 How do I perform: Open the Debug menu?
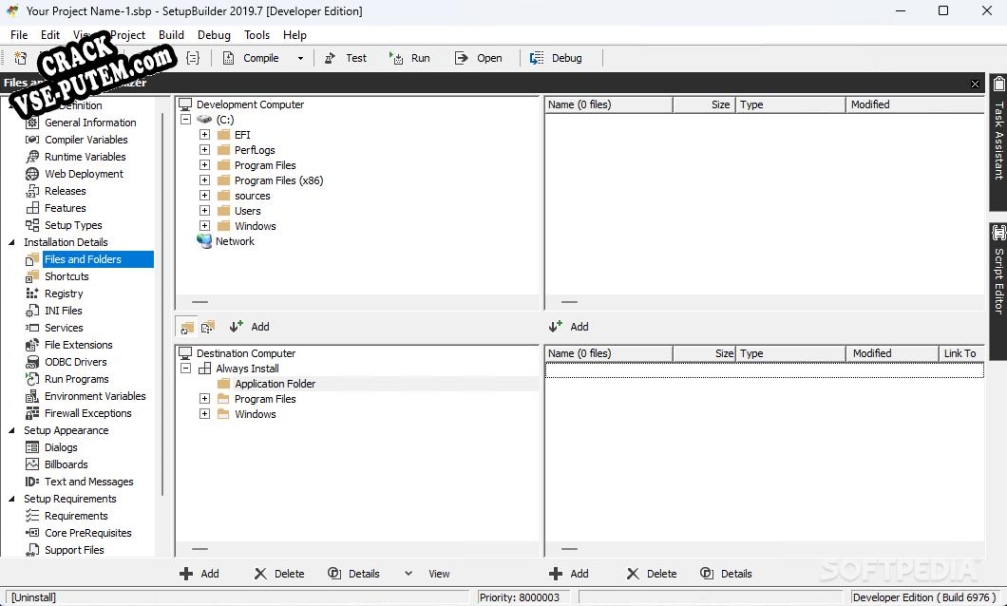click(x=214, y=35)
